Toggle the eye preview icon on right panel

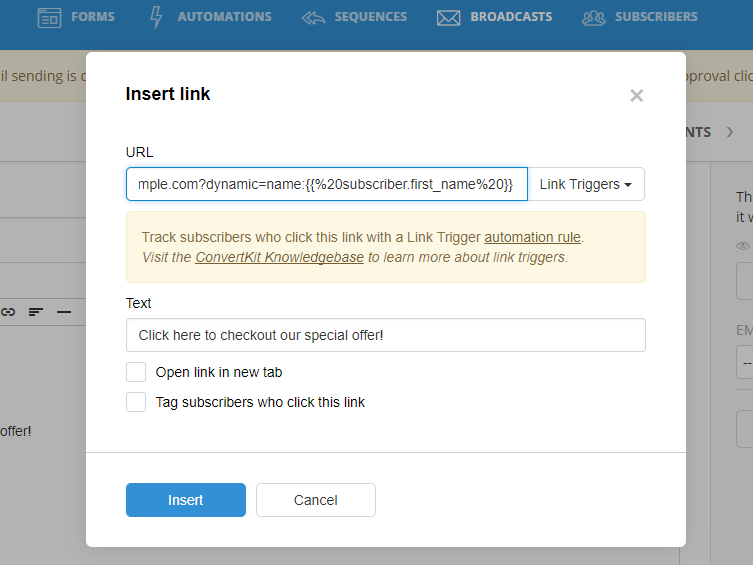[x=743, y=246]
